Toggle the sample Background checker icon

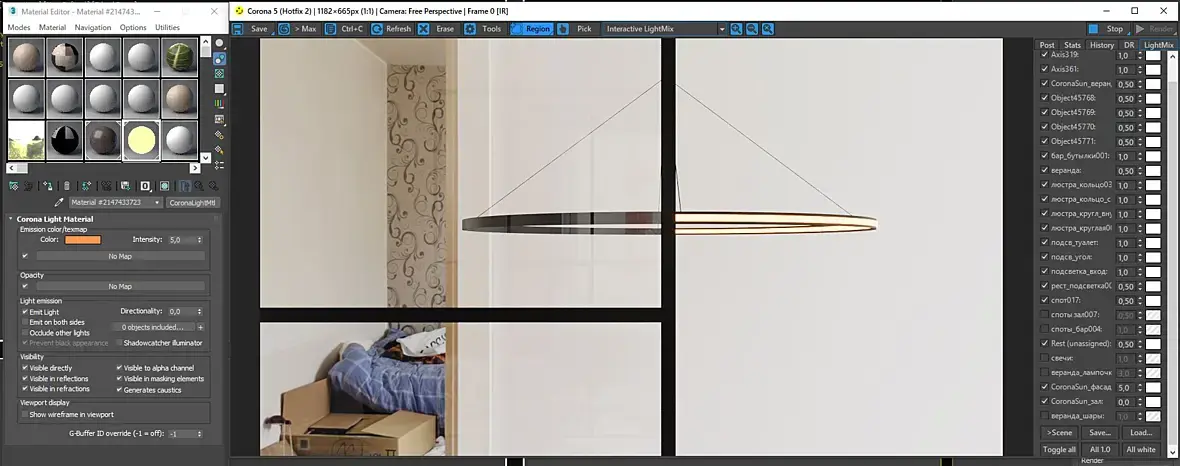click(219, 74)
